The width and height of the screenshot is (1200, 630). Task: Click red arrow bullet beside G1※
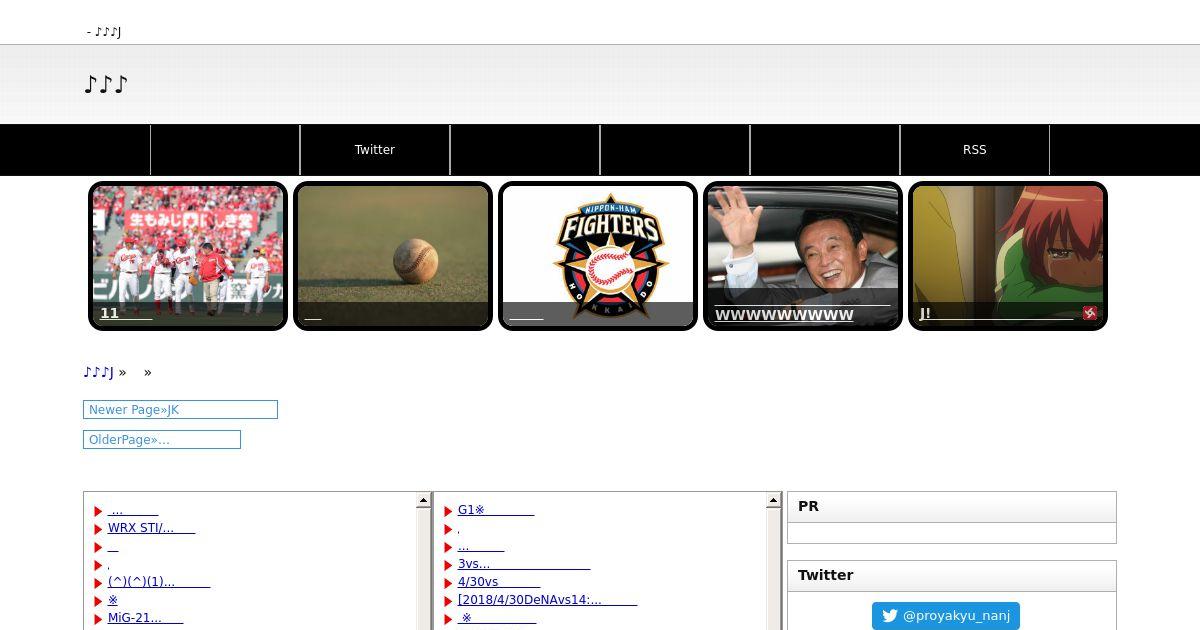448,511
